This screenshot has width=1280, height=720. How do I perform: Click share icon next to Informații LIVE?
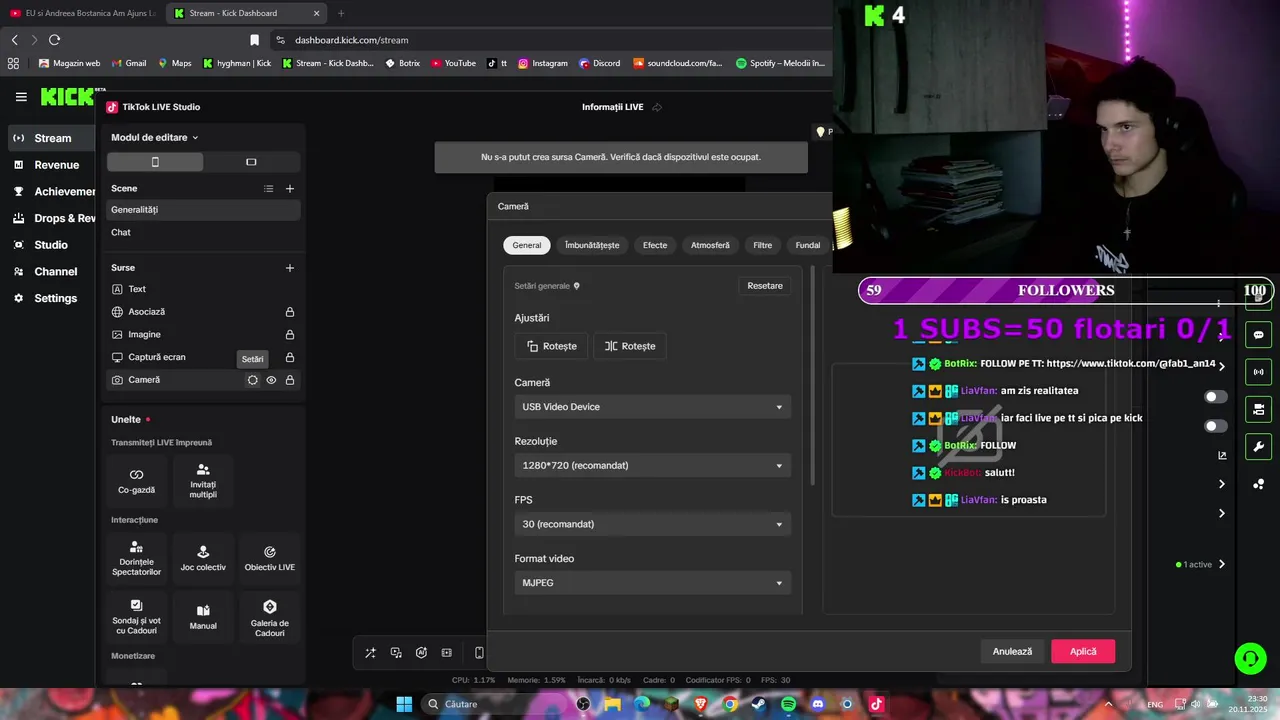[657, 107]
